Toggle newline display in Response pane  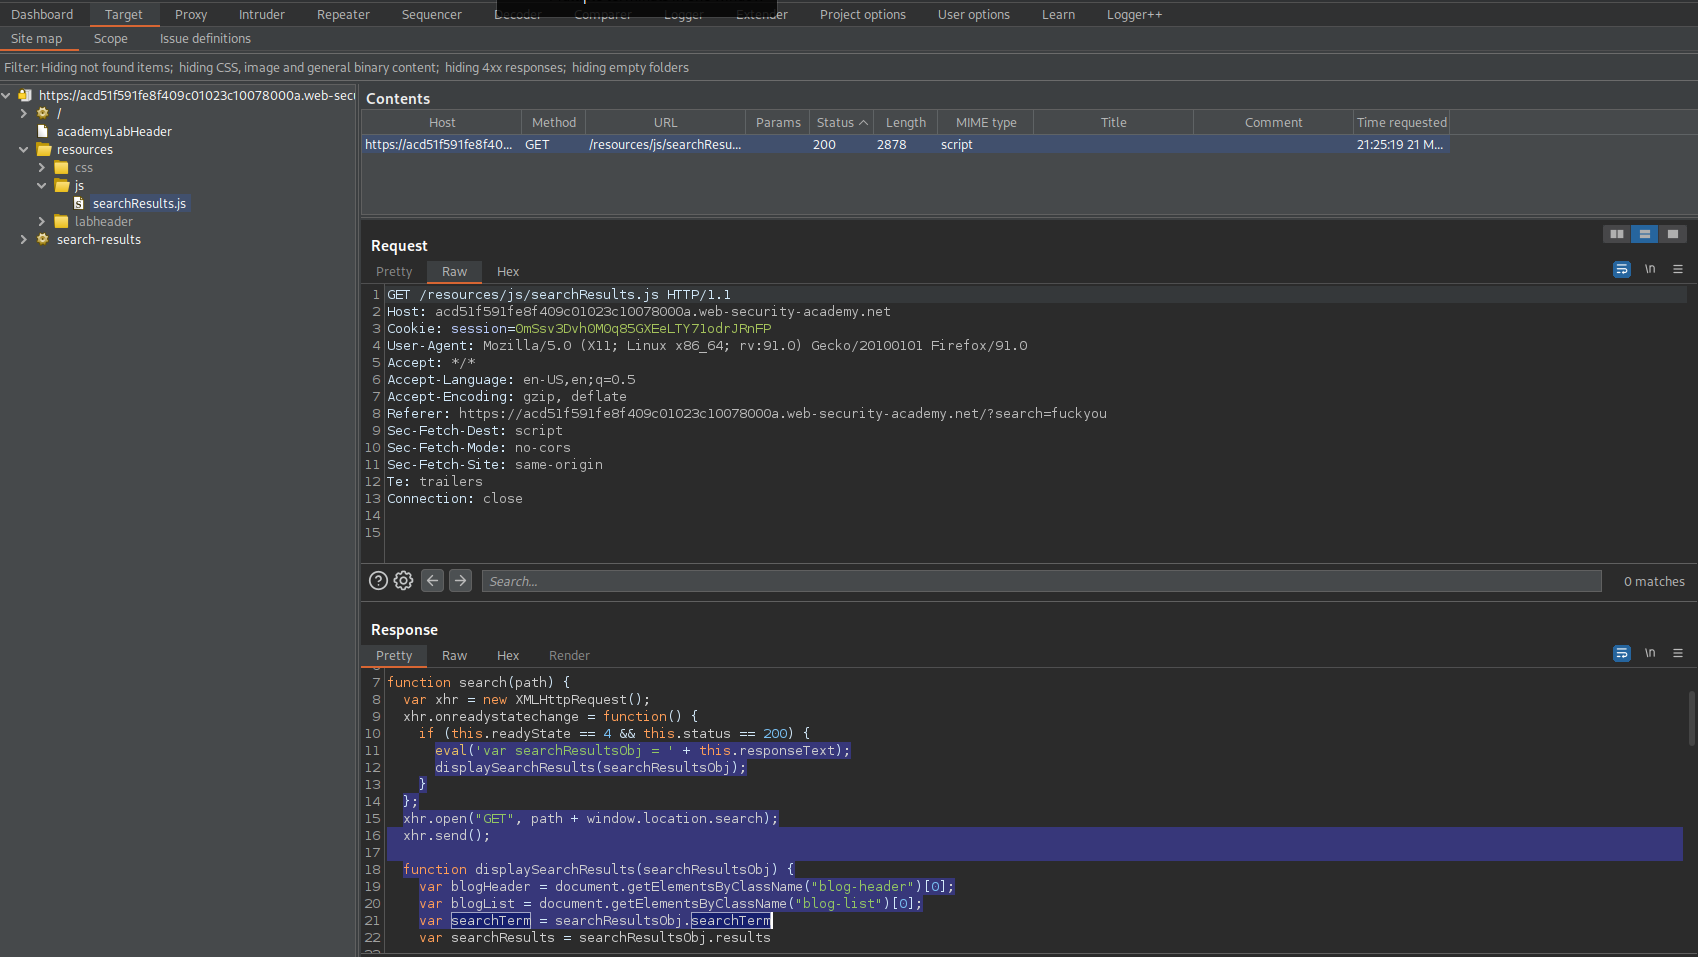(1650, 653)
